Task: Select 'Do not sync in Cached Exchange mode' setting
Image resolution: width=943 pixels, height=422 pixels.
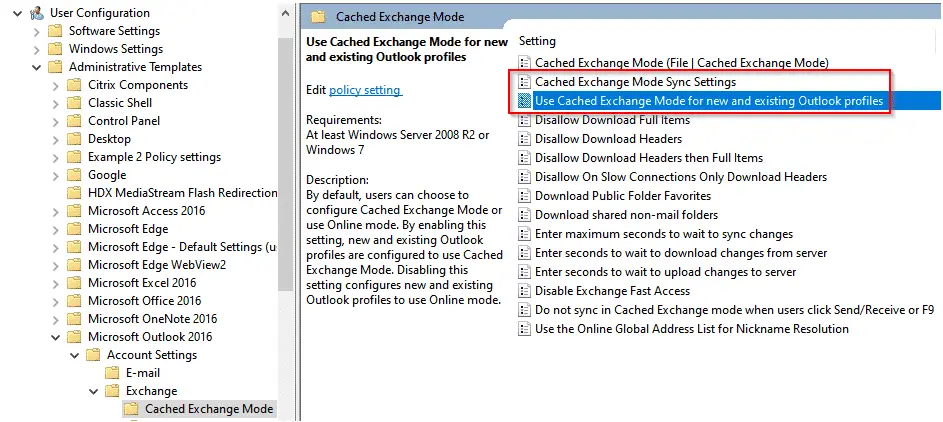Action: (x=734, y=310)
